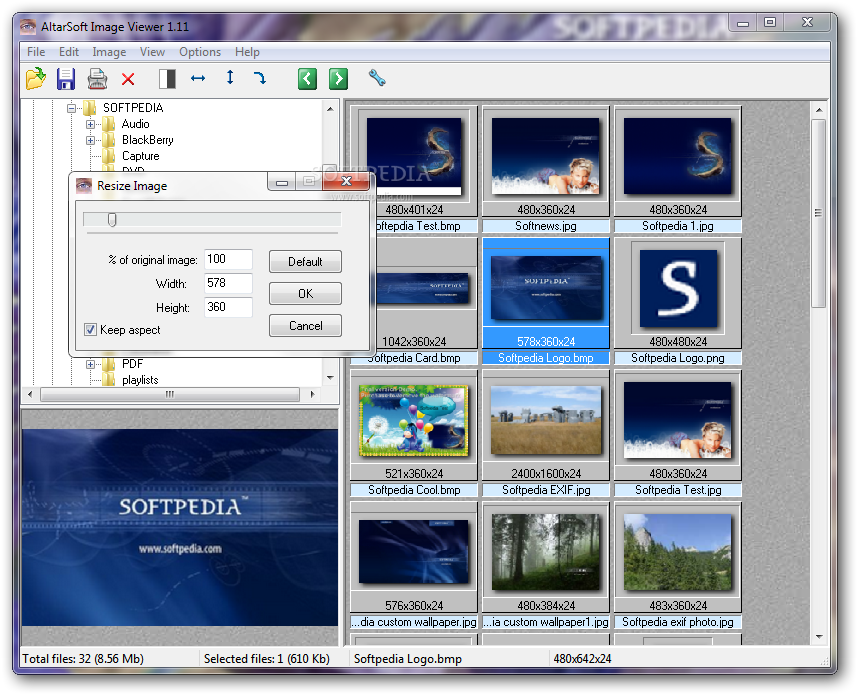Select the 576x360x24 custom wallpaper thumbnail
The image size is (858, 695).
(414, 557)
